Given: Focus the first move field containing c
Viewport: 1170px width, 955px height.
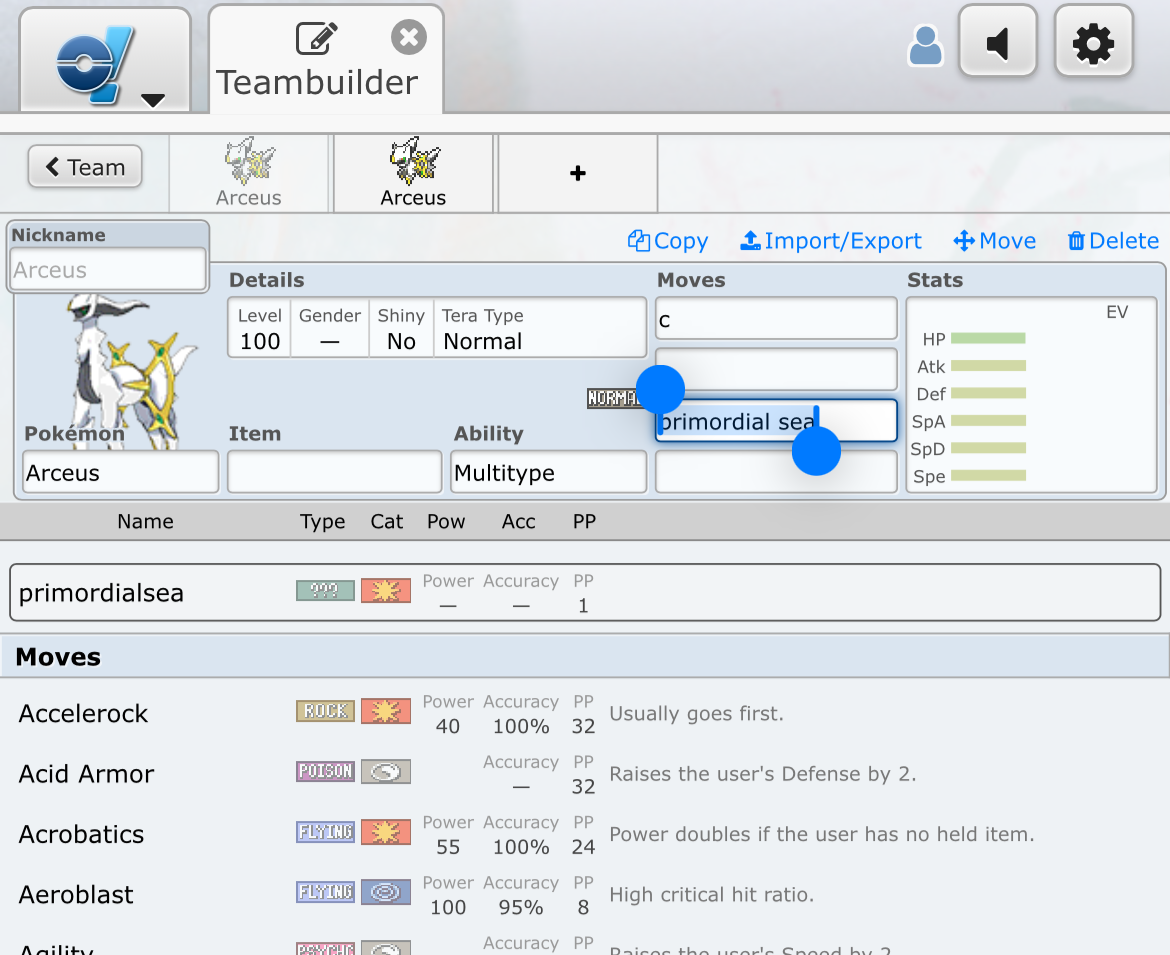Looking at the screenshot, I should (x=776, y=319).
